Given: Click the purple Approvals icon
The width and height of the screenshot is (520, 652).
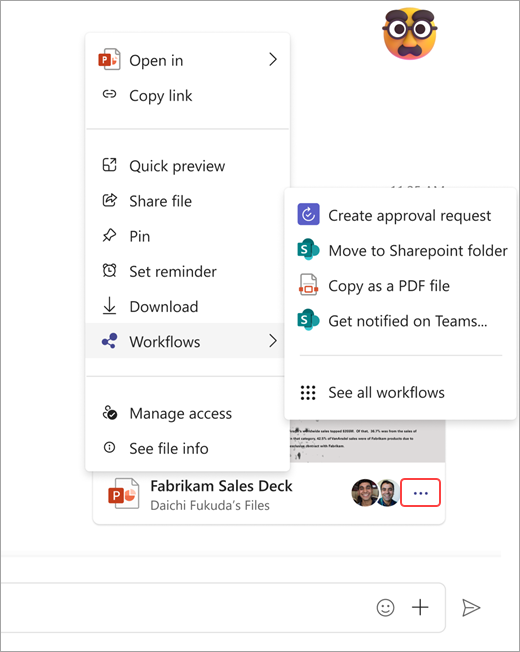Looking at the screenshot, I should point(308,214).
